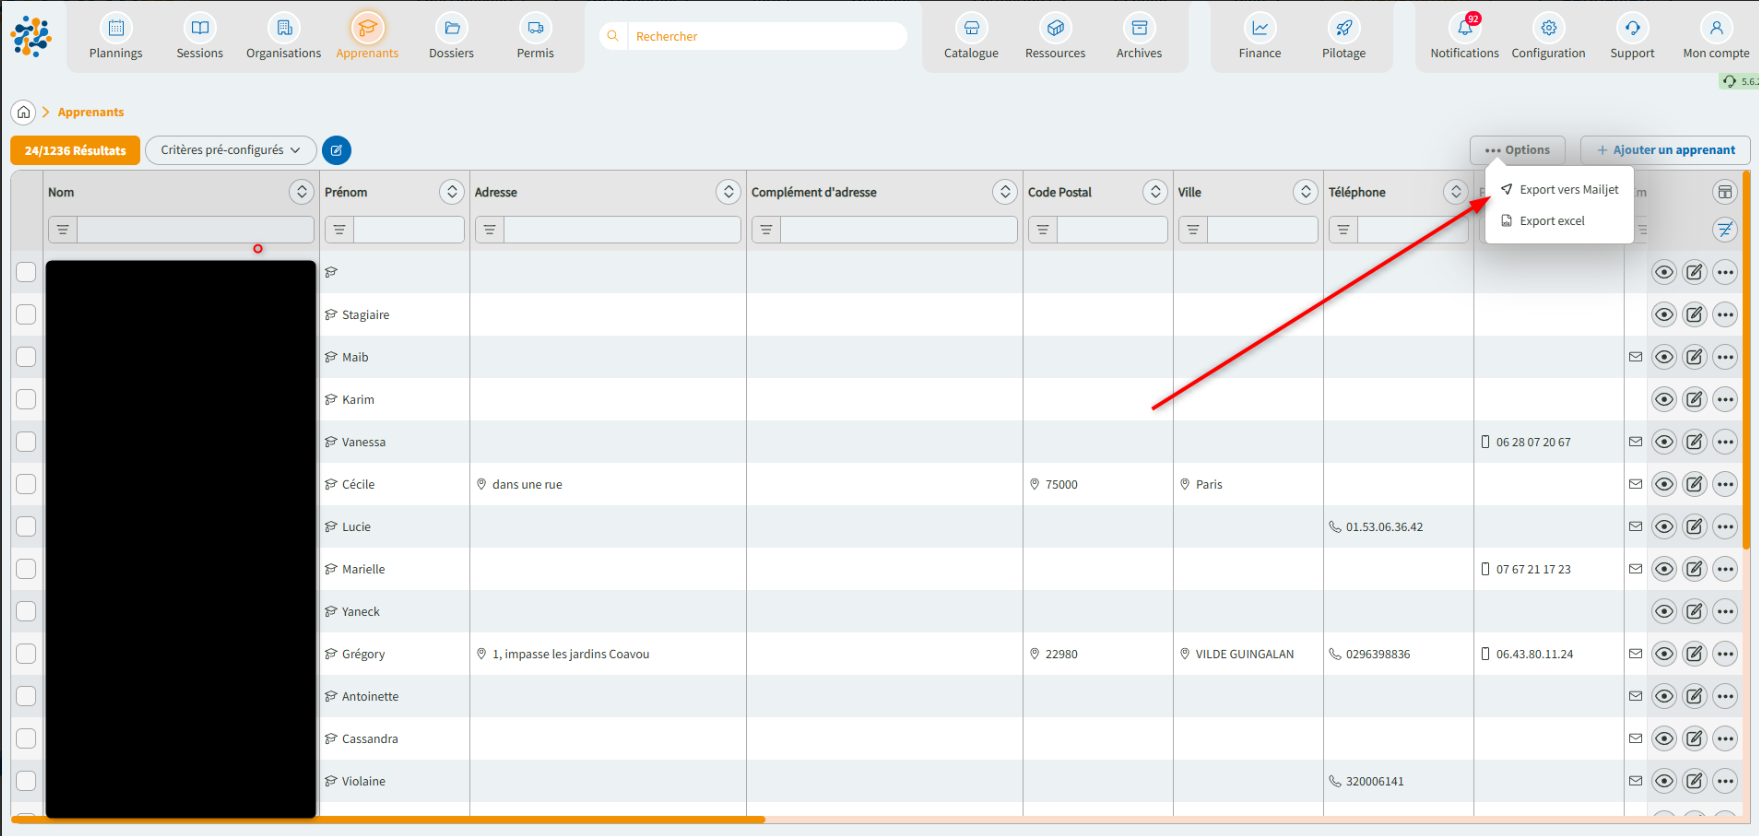
Task: Open the Plannings calendar icon
Action: point(116,28)
